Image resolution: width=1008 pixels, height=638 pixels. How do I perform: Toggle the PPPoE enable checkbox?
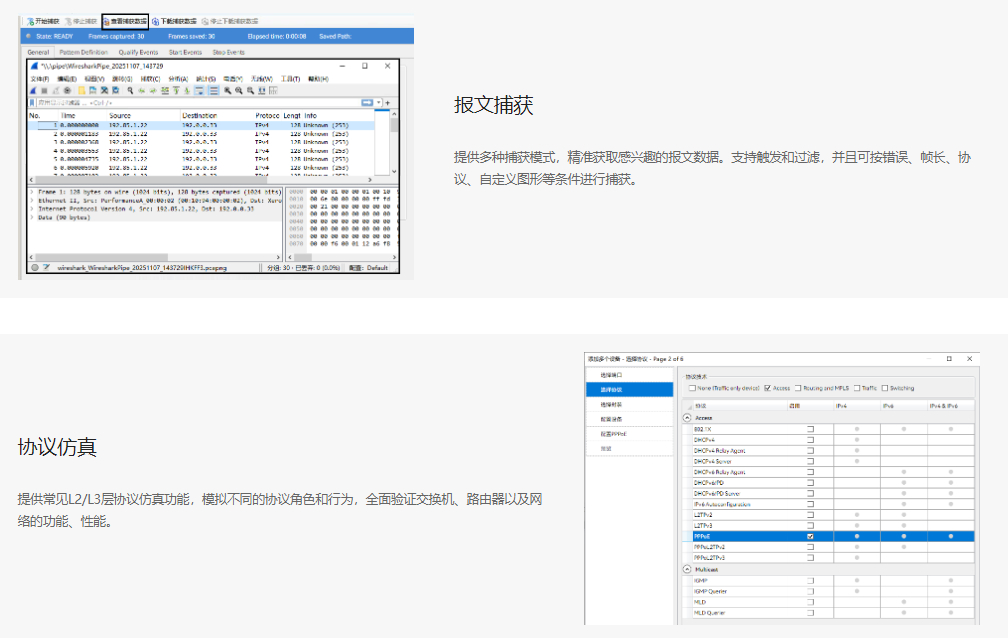coord(810,536)
